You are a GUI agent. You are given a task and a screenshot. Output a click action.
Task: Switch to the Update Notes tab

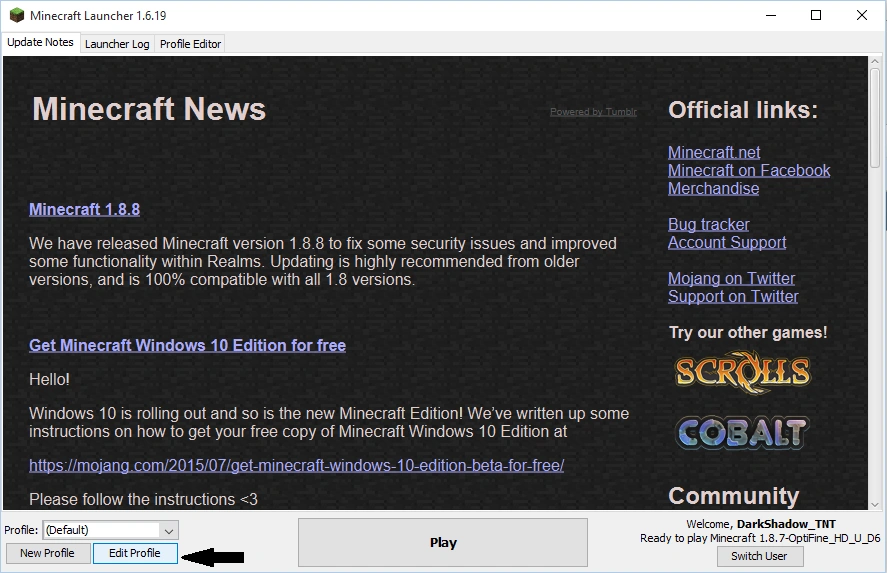(40, 42)
